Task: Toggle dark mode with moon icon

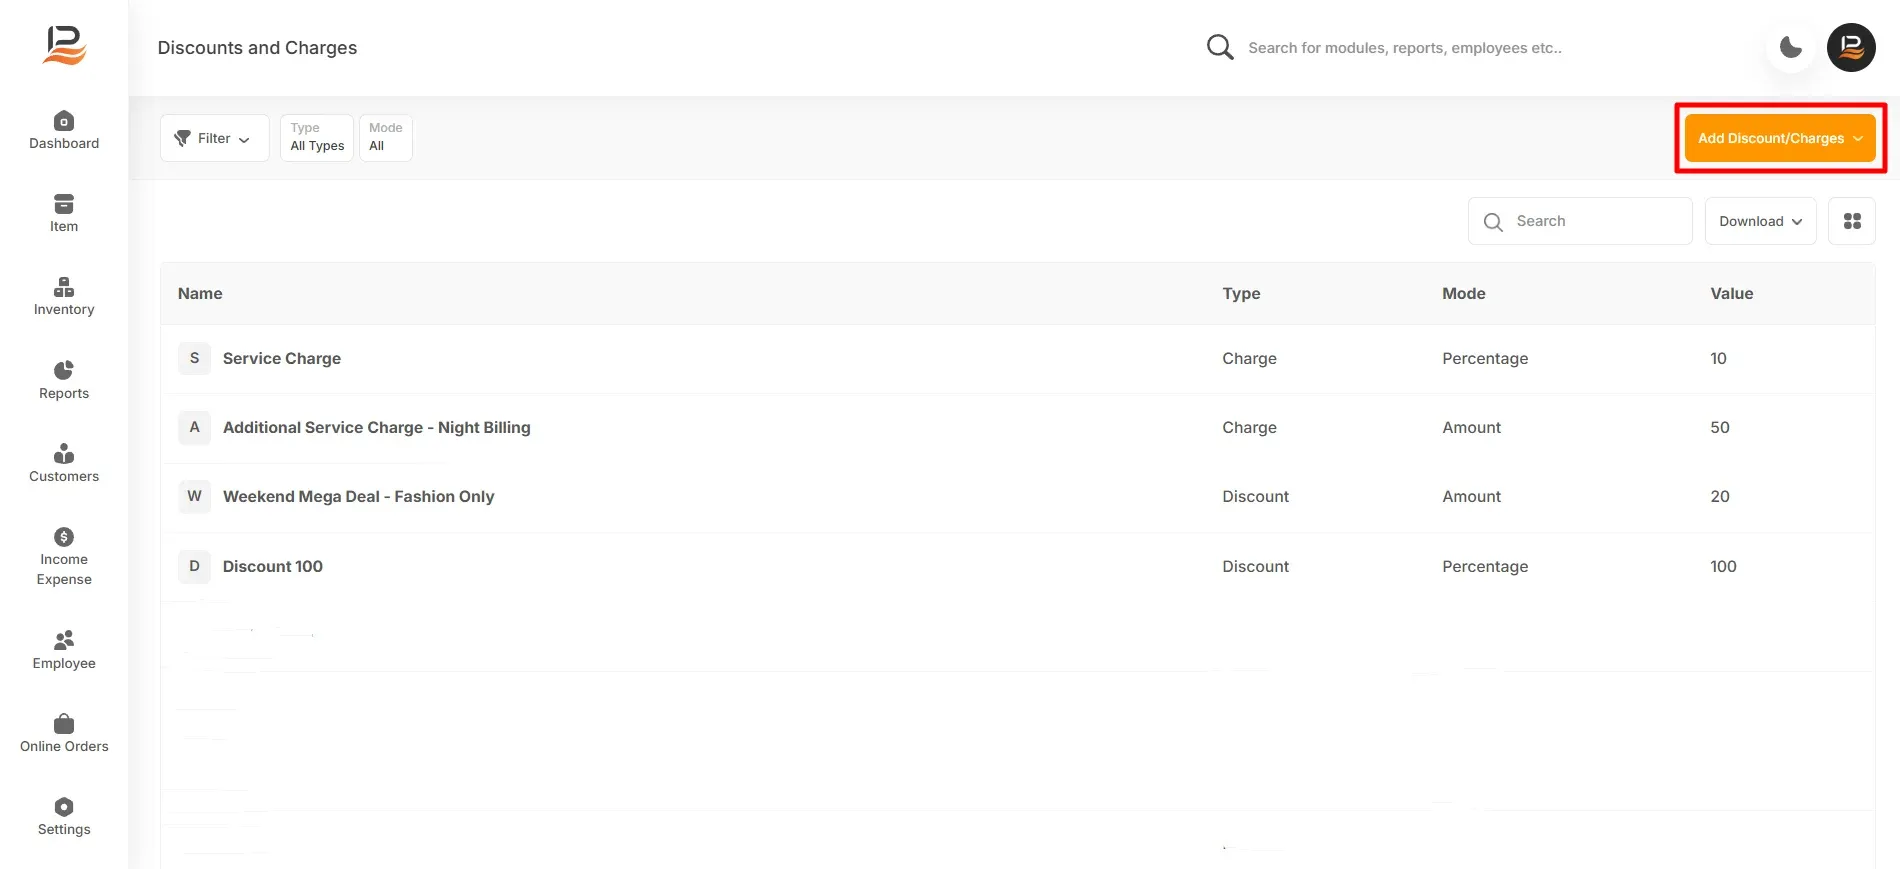Action: 1791,47
